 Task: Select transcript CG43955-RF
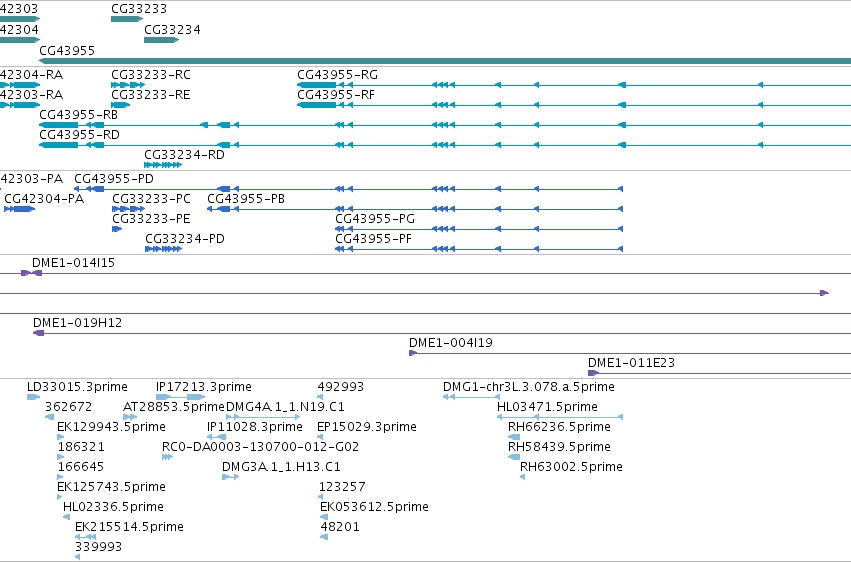pyautogui.click(x=574, y=105)
